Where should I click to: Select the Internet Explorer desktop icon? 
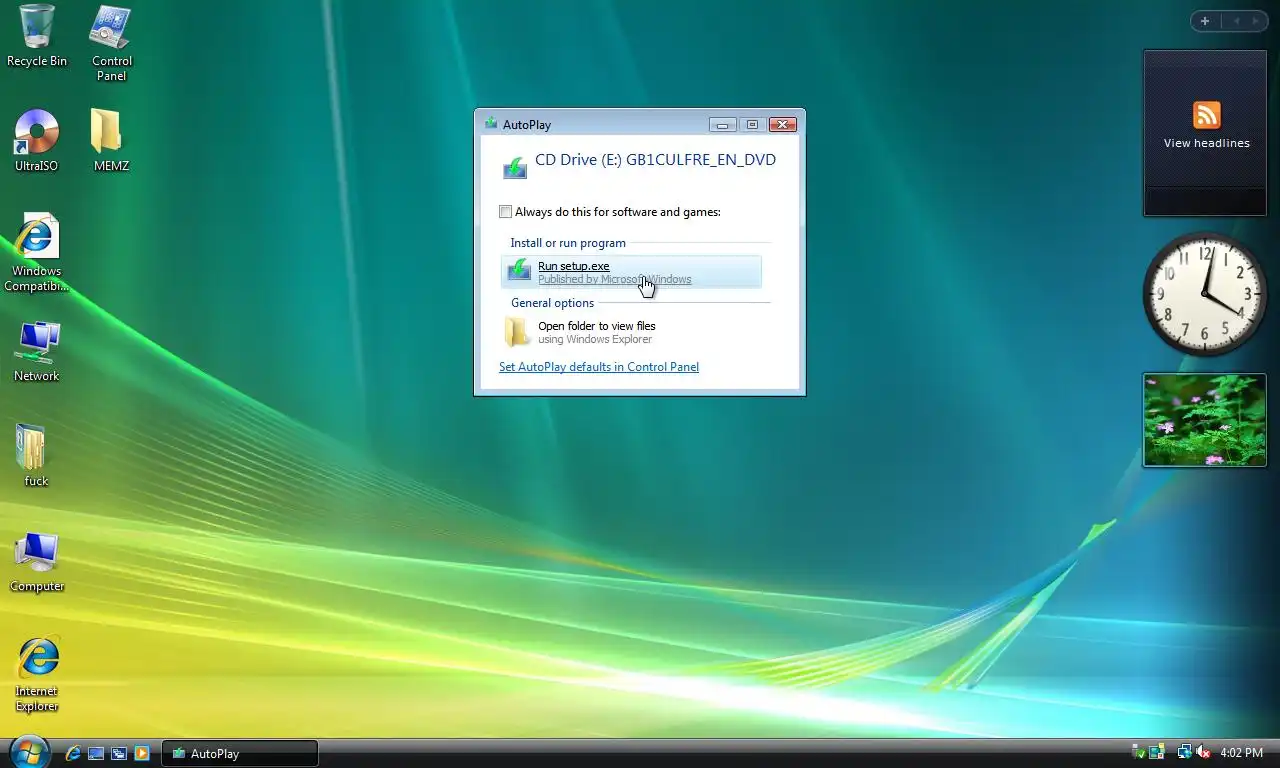tap(37, 675)
